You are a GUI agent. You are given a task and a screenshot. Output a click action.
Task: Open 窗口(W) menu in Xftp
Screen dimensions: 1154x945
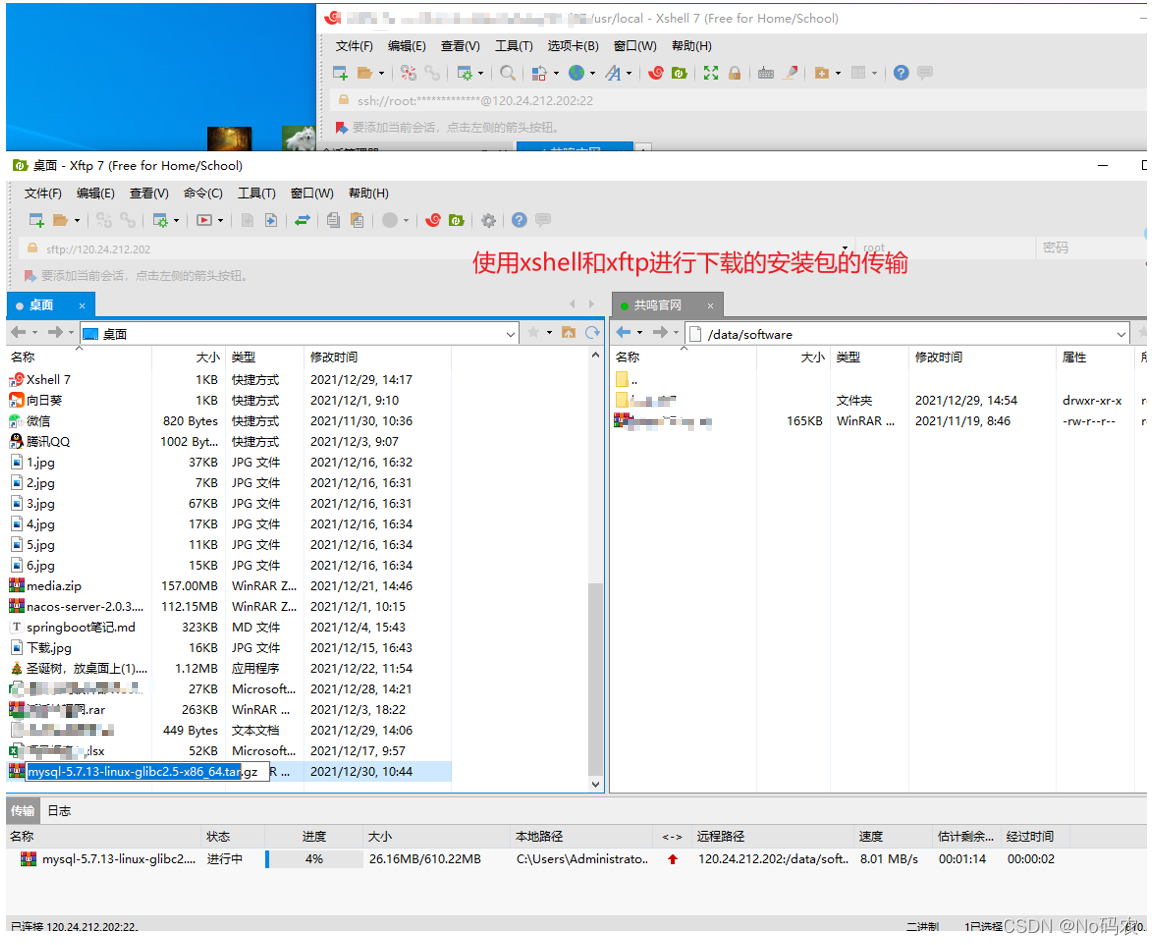(x=312, y=193)
